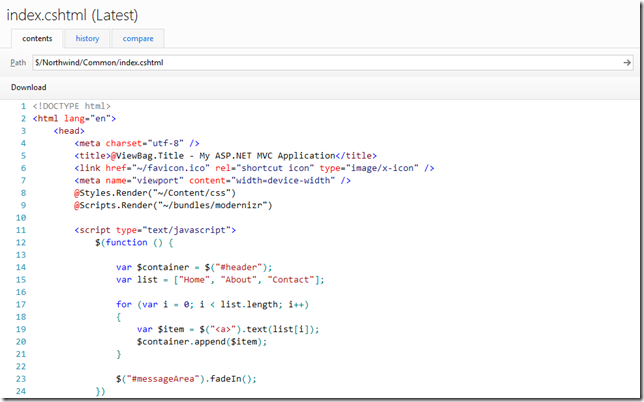
Task: Click the for loop code line
Action: [212, 304]
